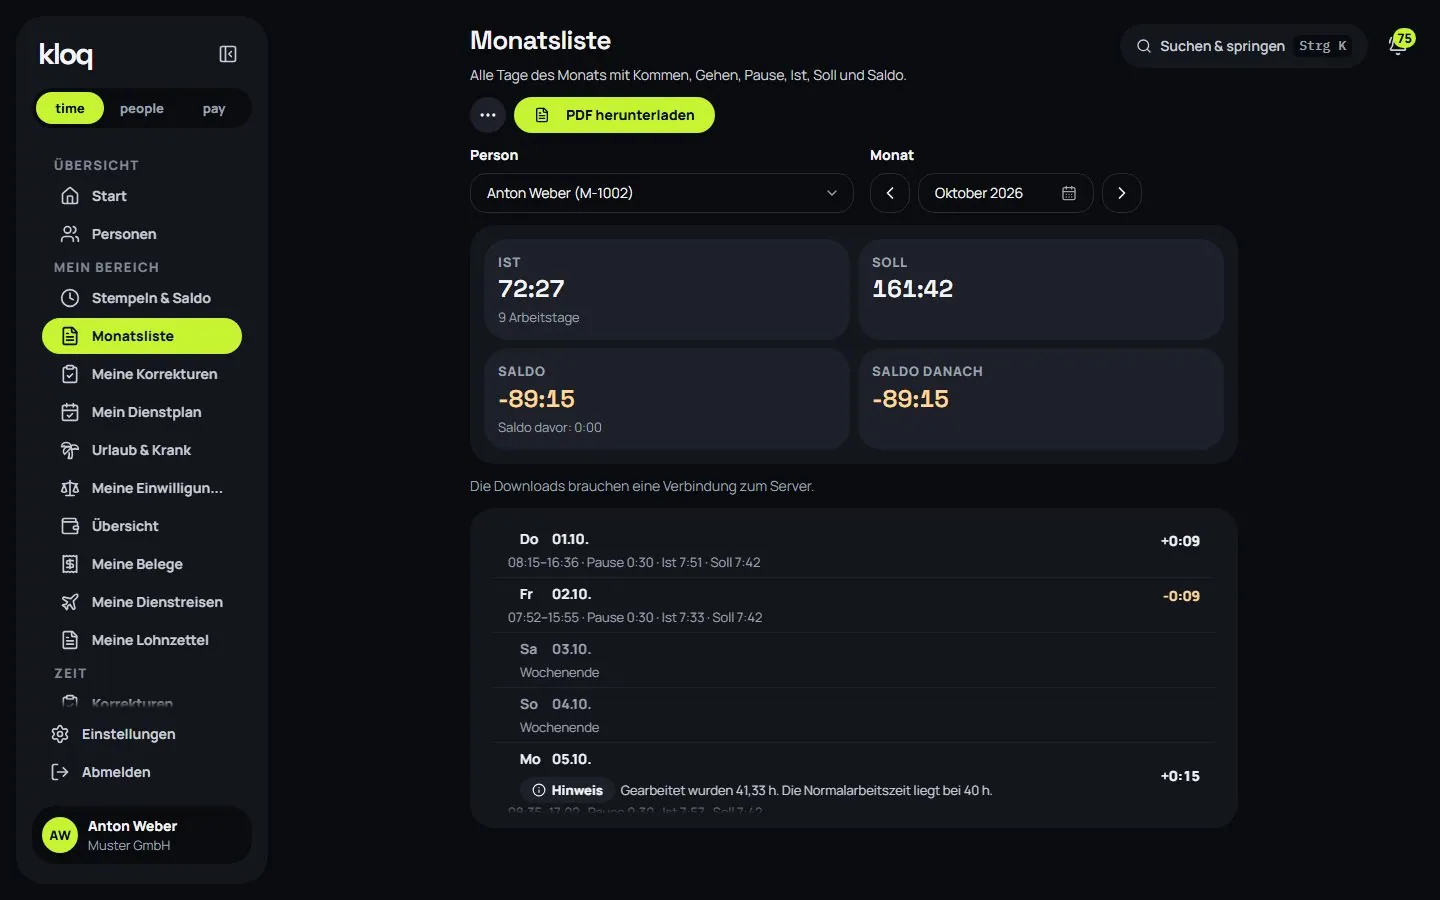The height and width of the screenshot is (900, 1440).
Task: Click the IST 72:27 card
Action: [x=666, y=289]
